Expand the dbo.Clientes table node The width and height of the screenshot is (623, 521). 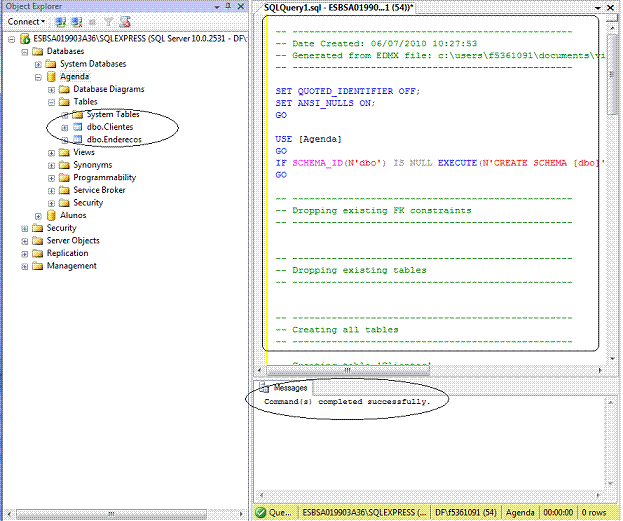(x=64, y=128)
